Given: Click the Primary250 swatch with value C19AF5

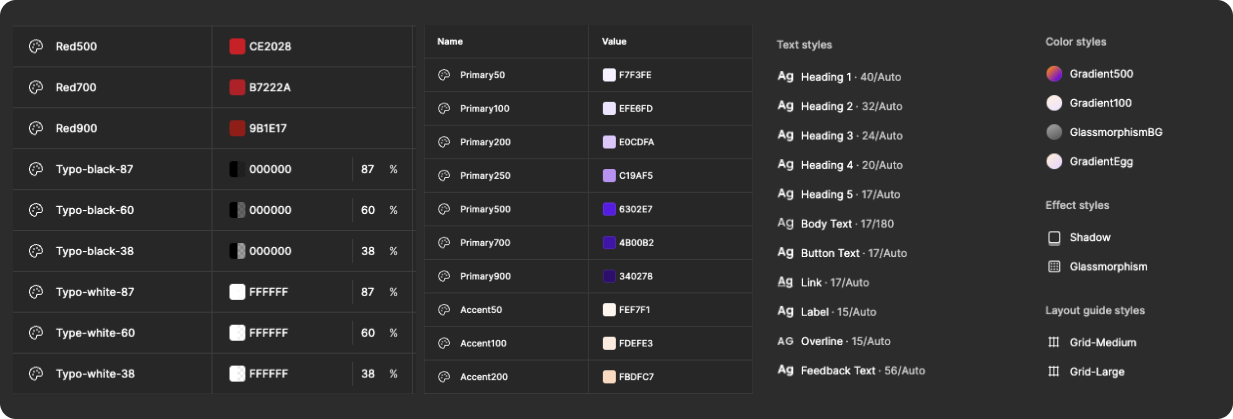Looking at the screenshot, I should (x=609, y=176).
